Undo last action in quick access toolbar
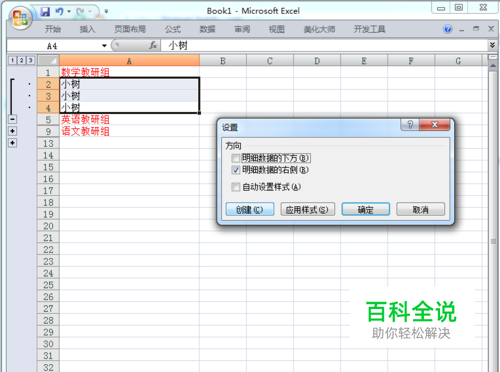 (x=59, y=12)
